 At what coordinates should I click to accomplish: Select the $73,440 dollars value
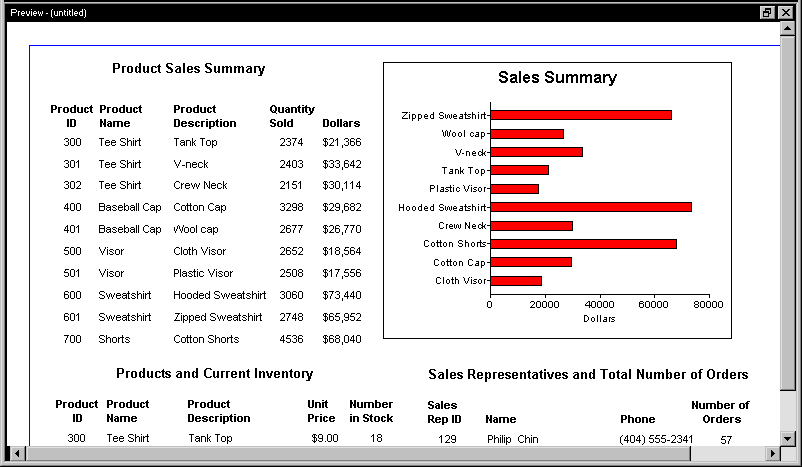[342, 295]
